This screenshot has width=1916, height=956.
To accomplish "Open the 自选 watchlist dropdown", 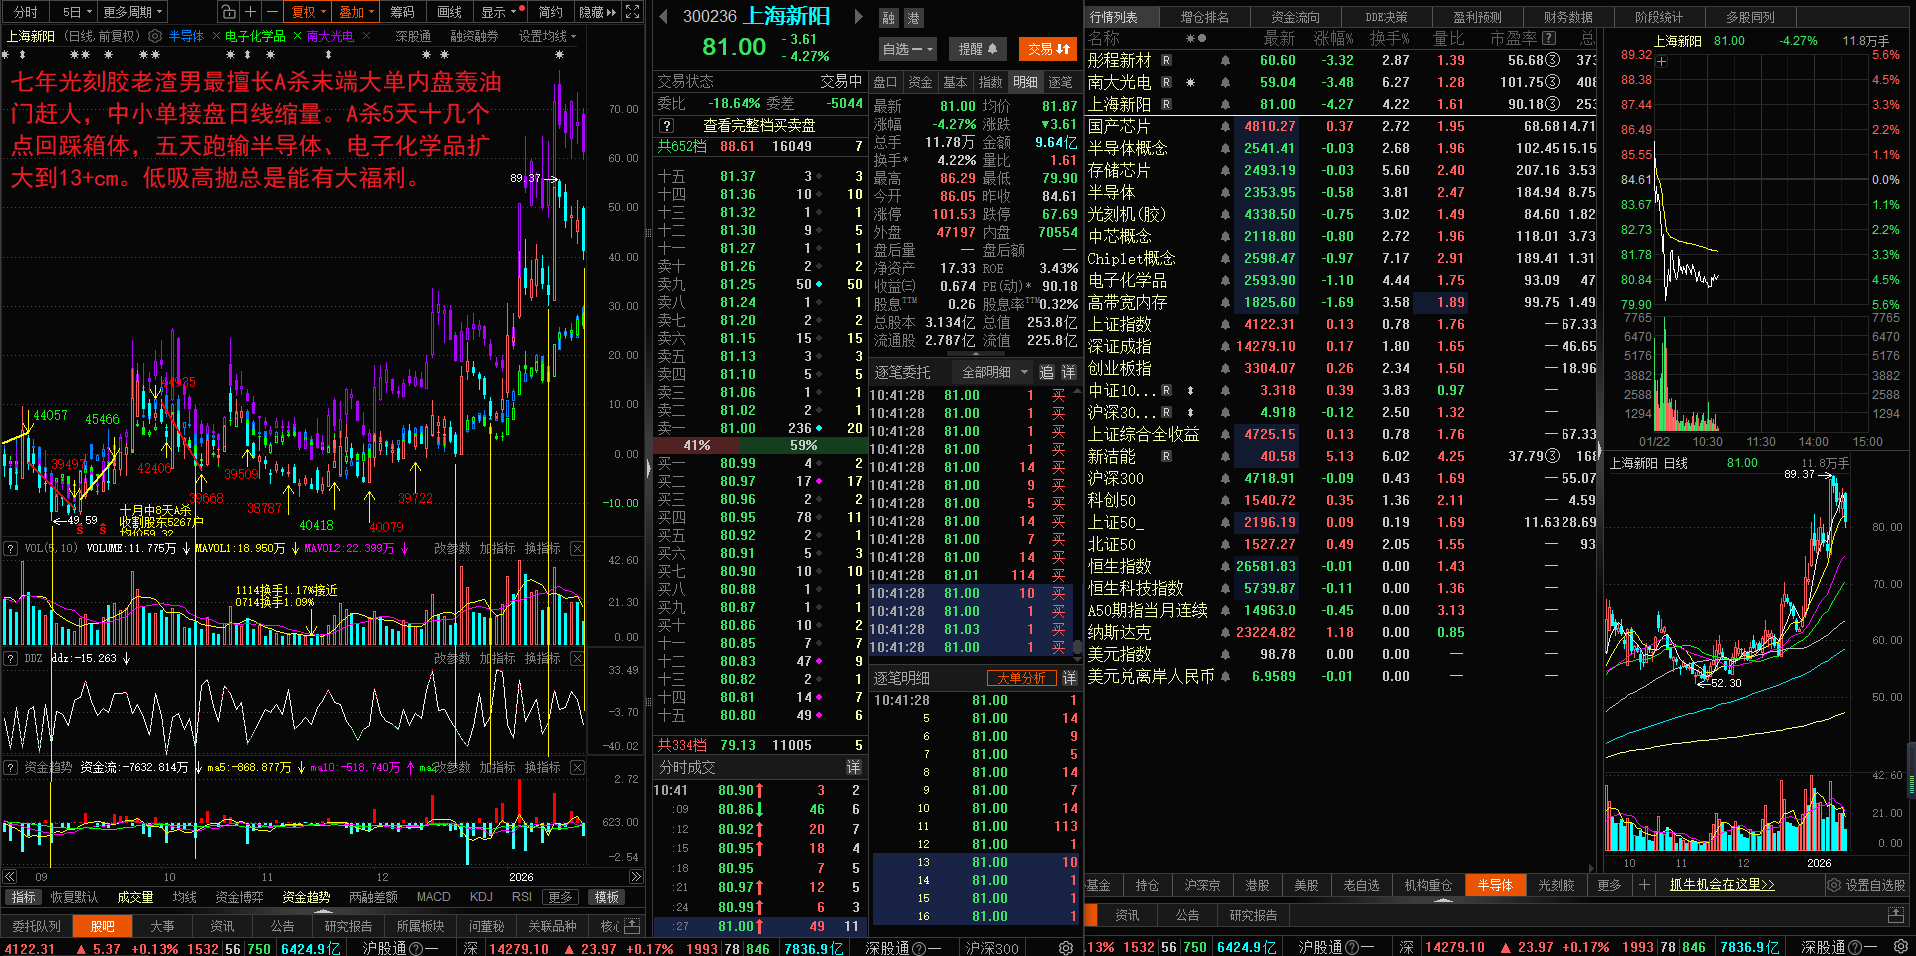I will (x=907, y=48).
